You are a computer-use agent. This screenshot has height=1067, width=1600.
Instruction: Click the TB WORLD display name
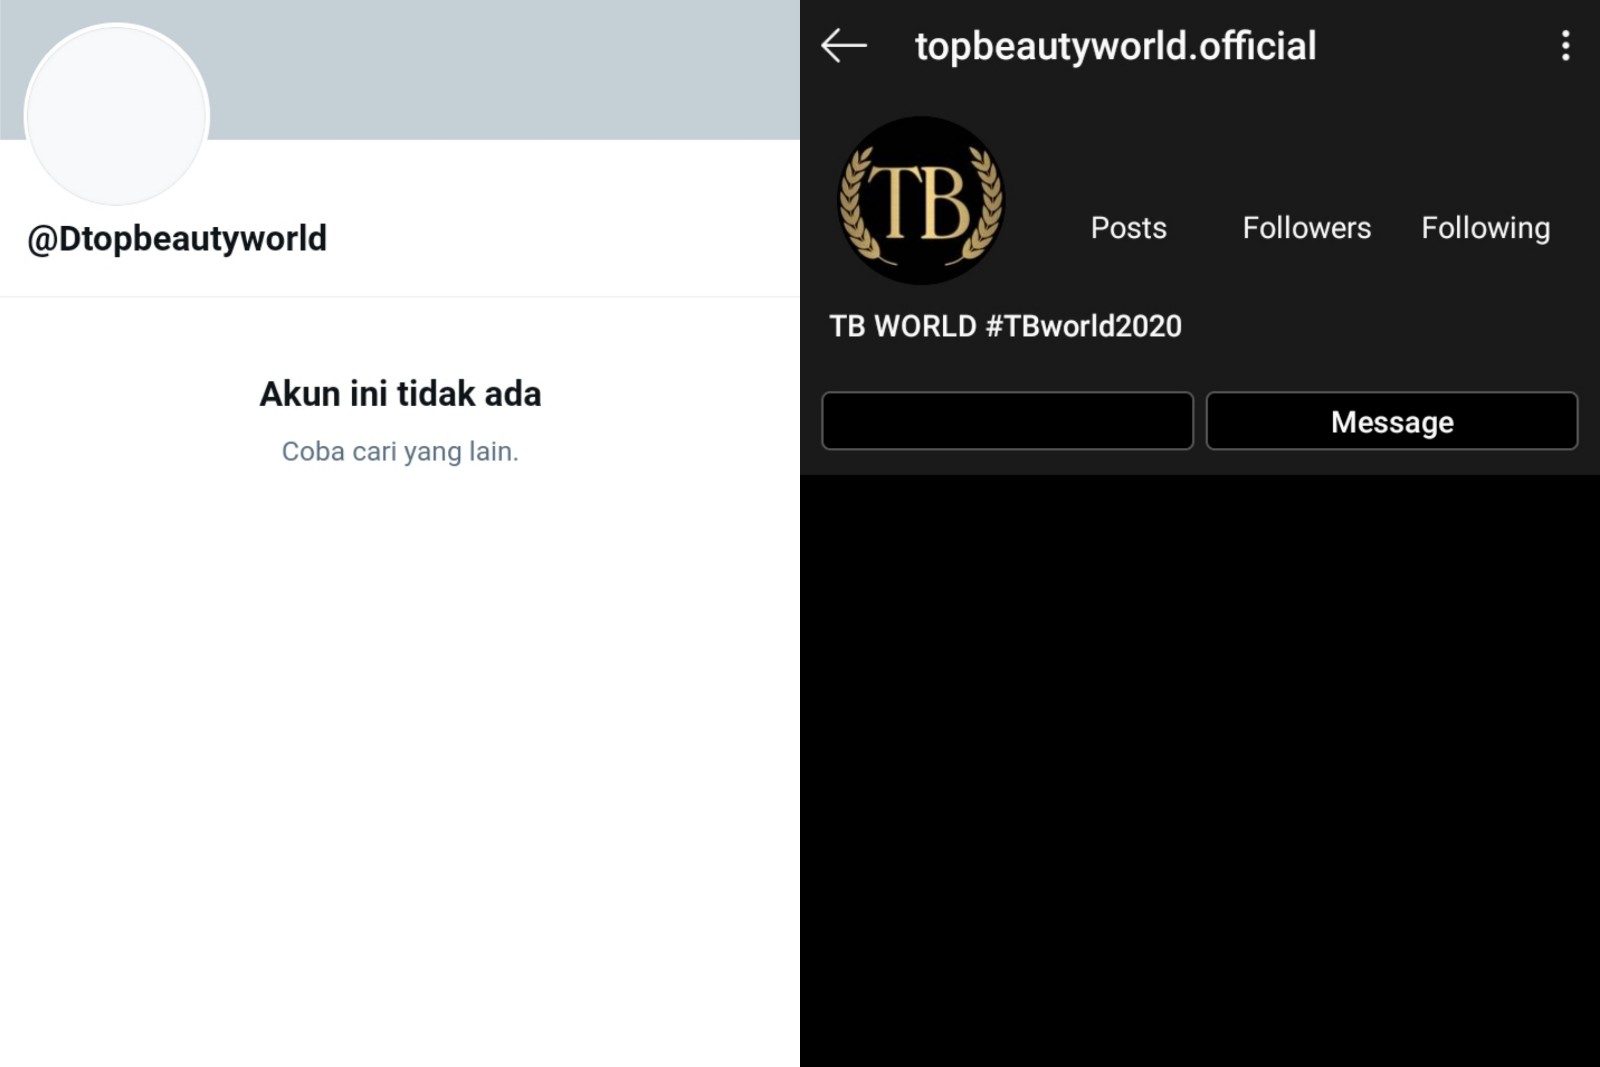902,326
